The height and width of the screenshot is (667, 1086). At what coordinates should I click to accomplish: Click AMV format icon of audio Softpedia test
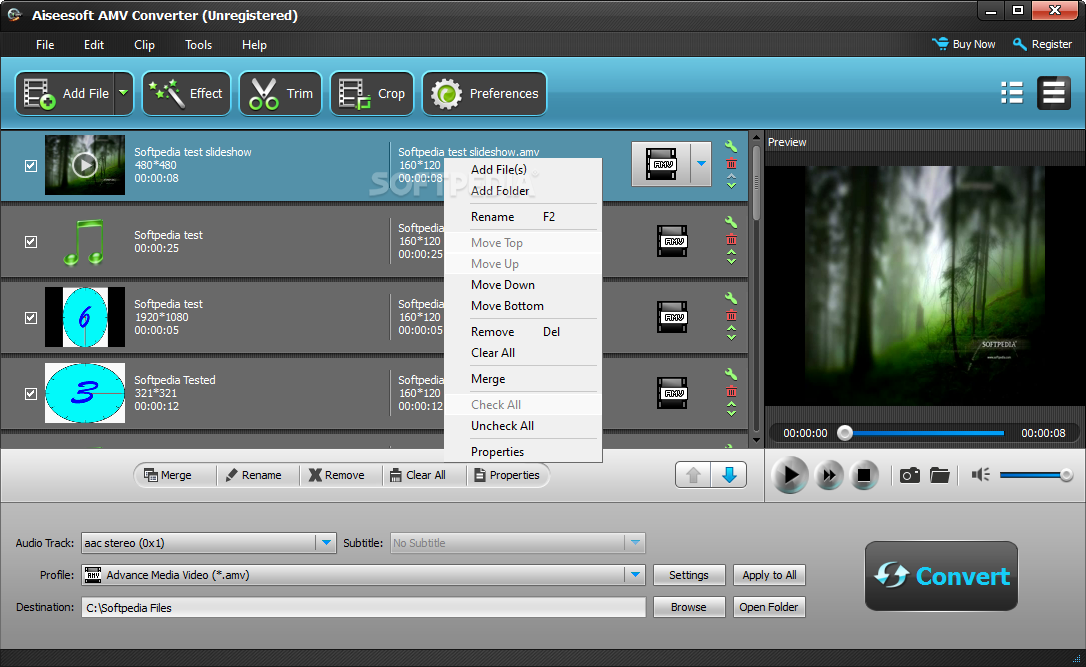pyautogui.click(x=673, y=241)
